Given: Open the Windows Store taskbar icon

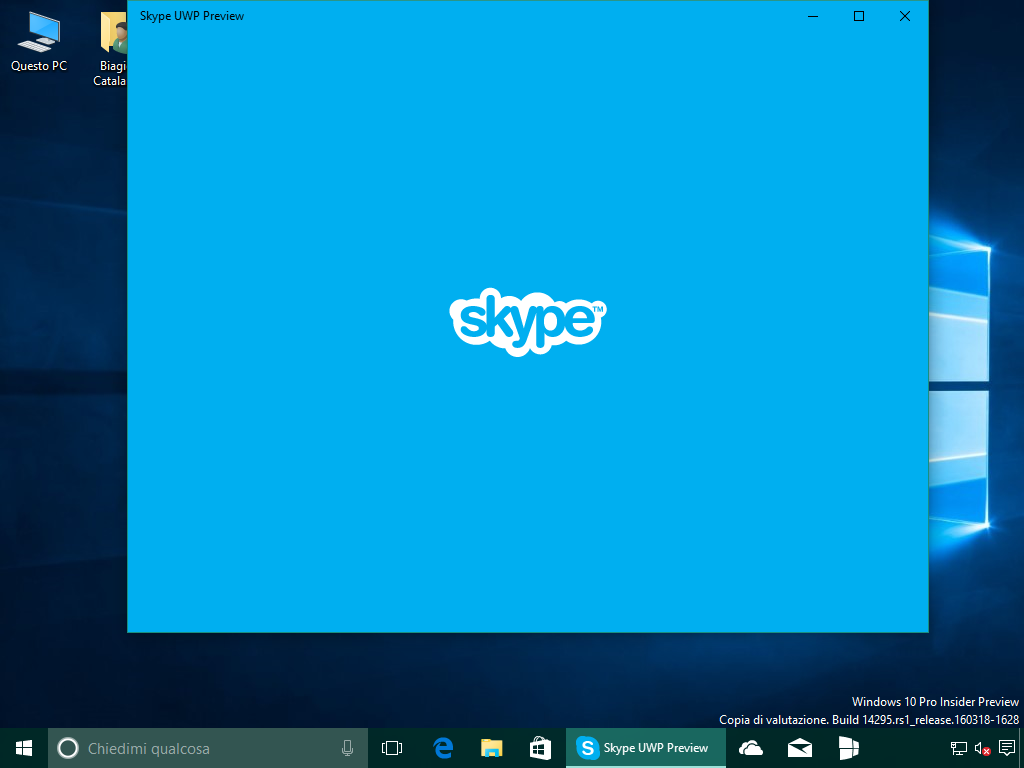Looking at the screenshot, I should 540,748.
